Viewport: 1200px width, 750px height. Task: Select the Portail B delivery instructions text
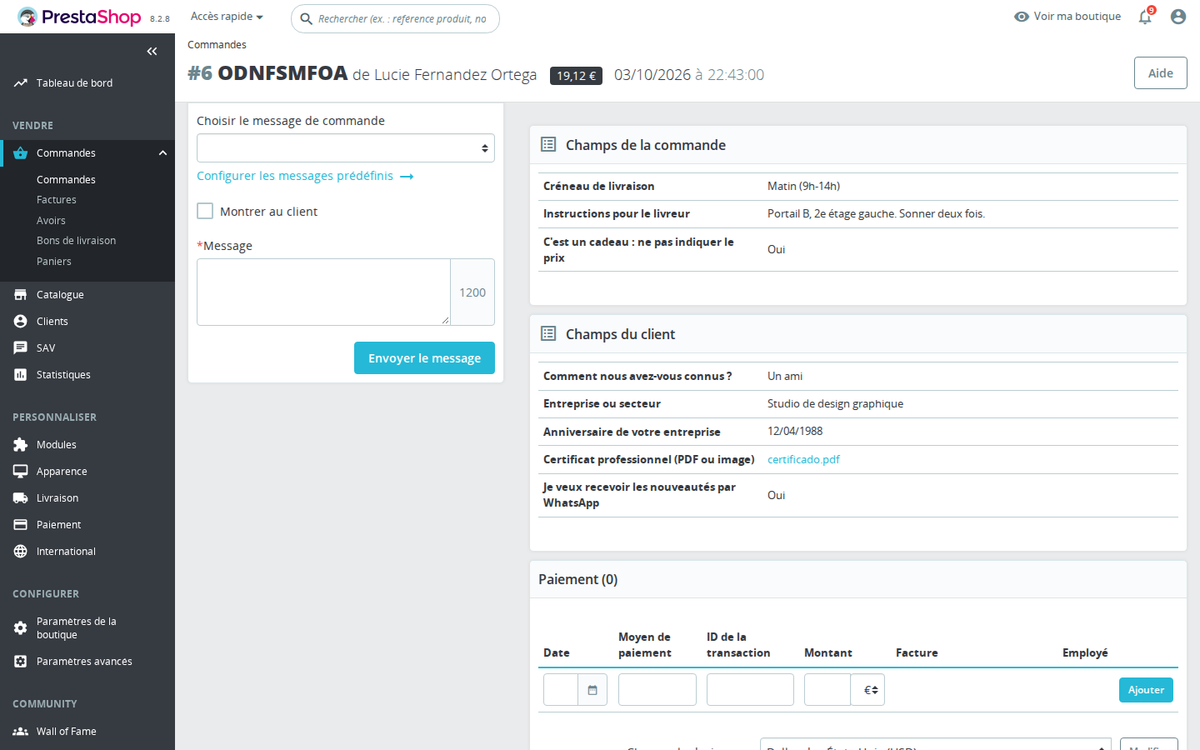[x=876, y=213]
